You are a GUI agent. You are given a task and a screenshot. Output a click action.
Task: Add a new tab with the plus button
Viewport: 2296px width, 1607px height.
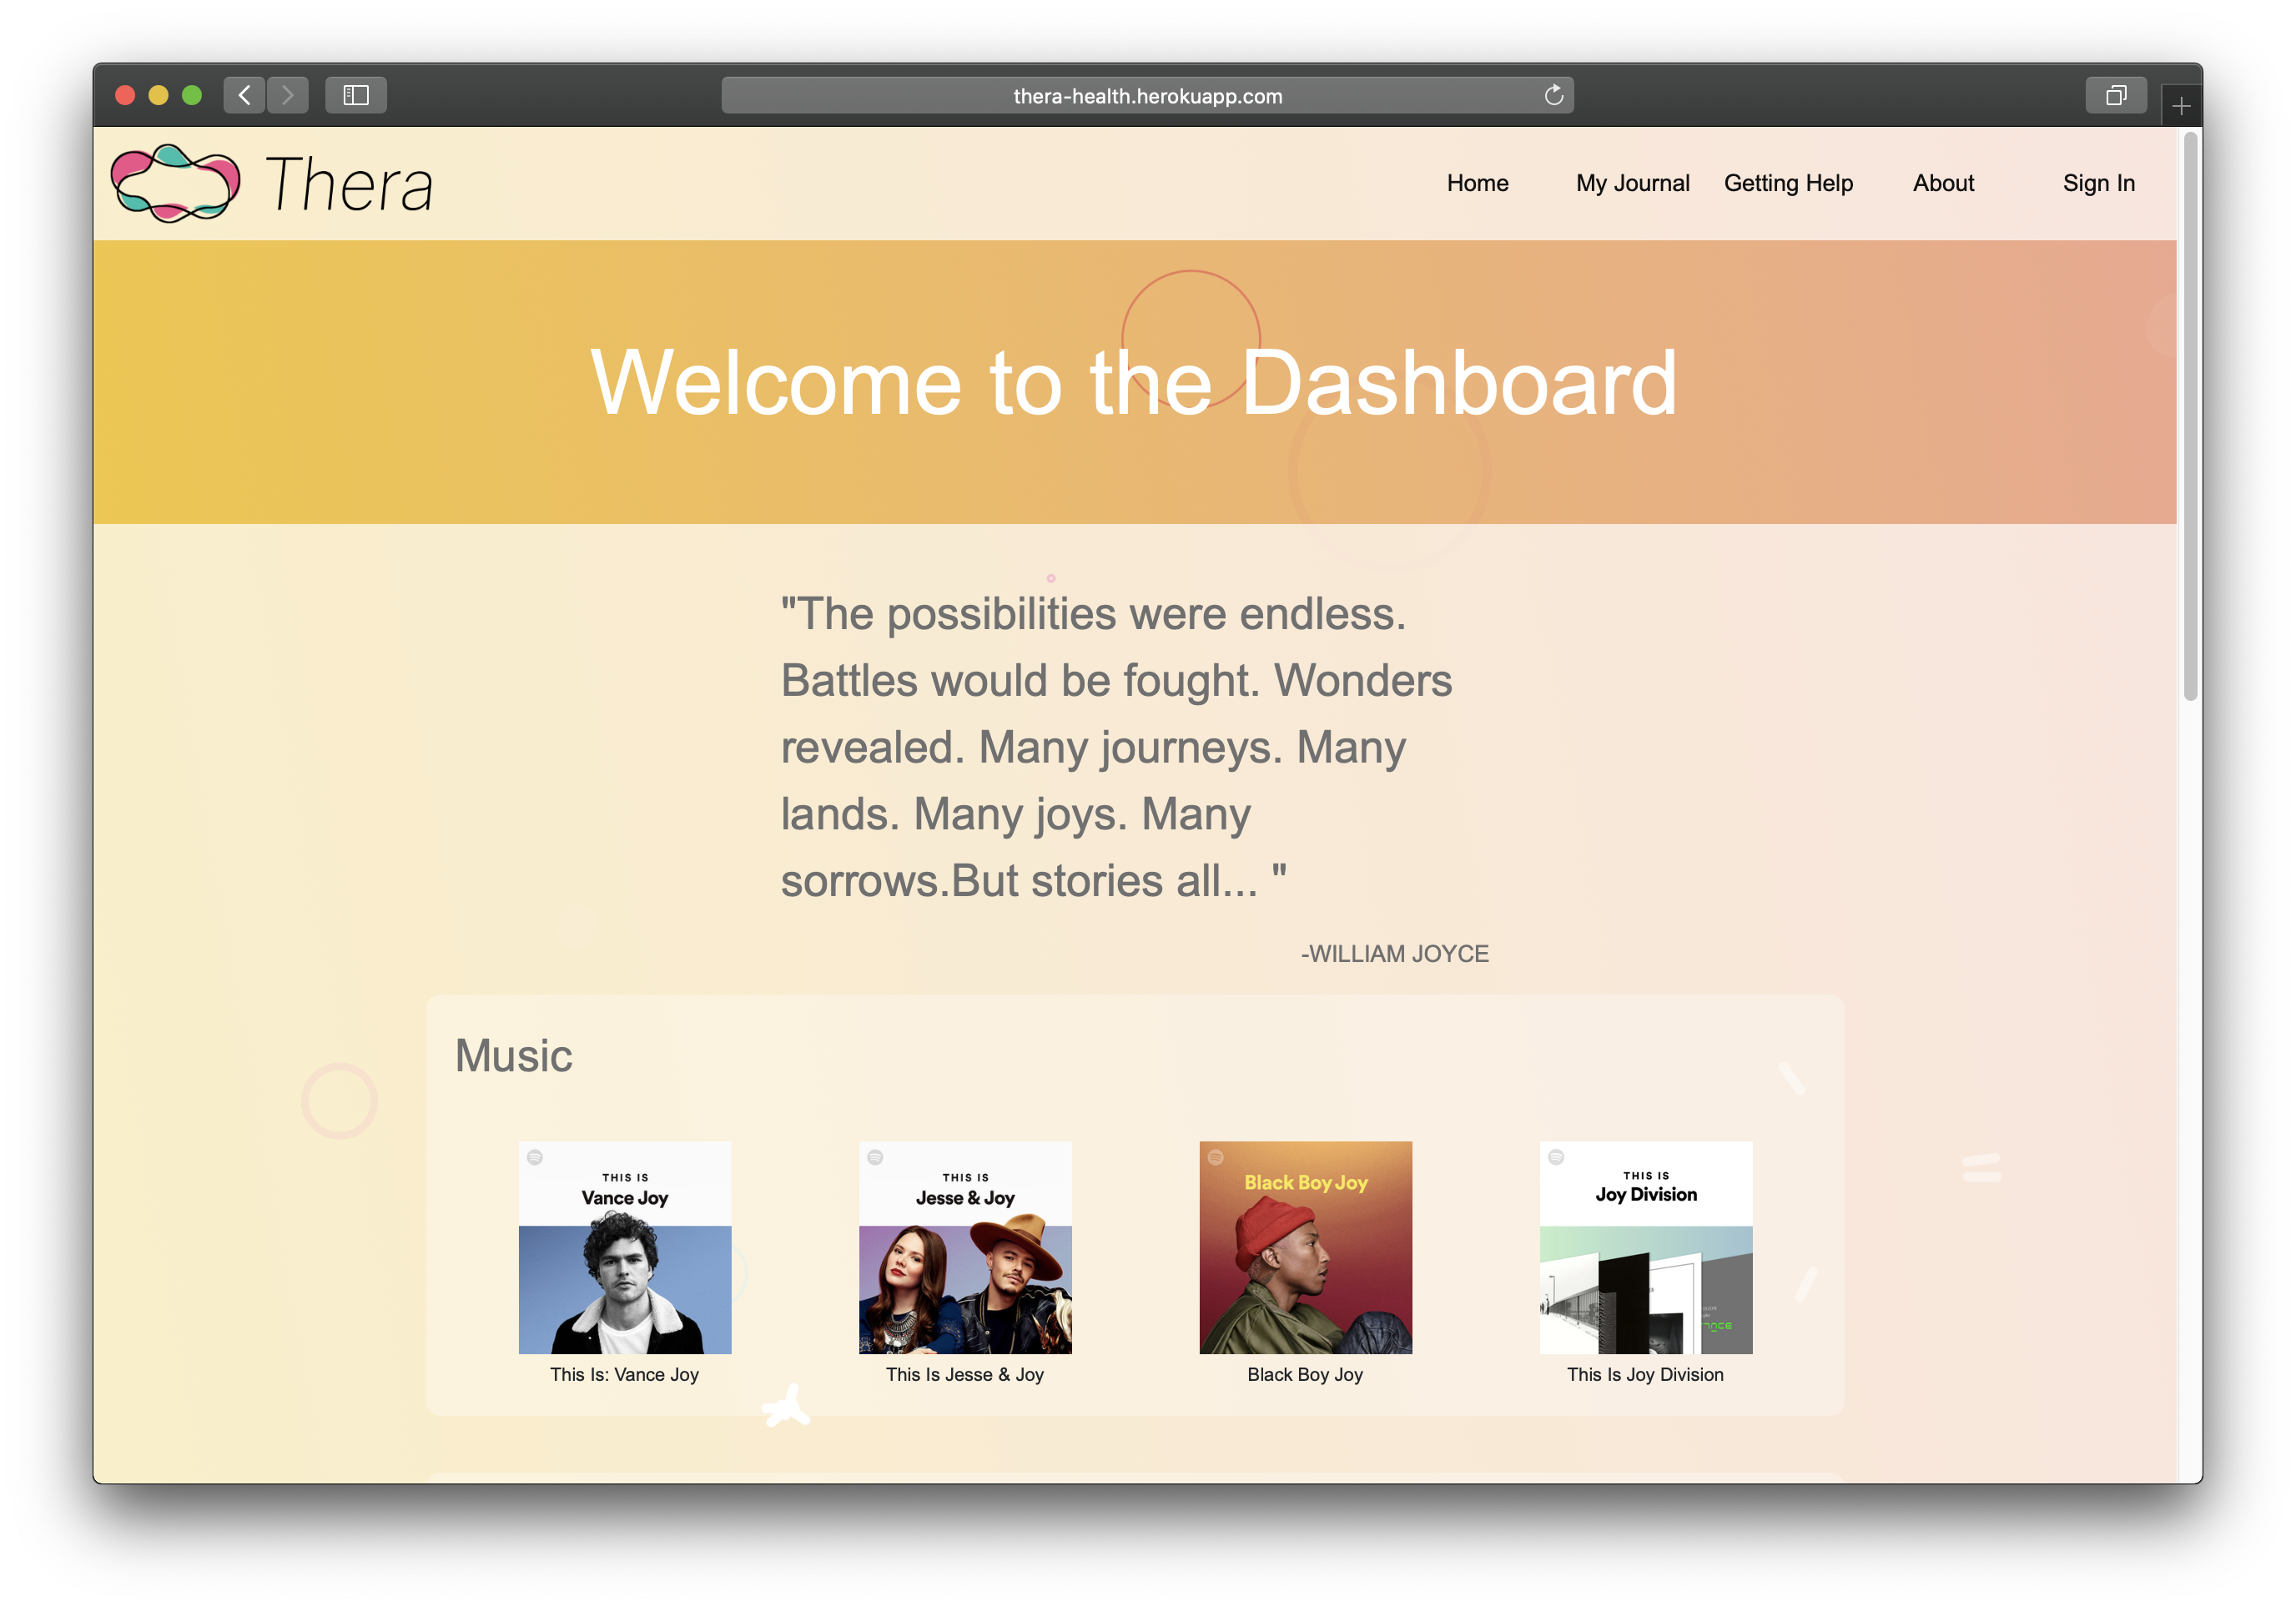2181,106
